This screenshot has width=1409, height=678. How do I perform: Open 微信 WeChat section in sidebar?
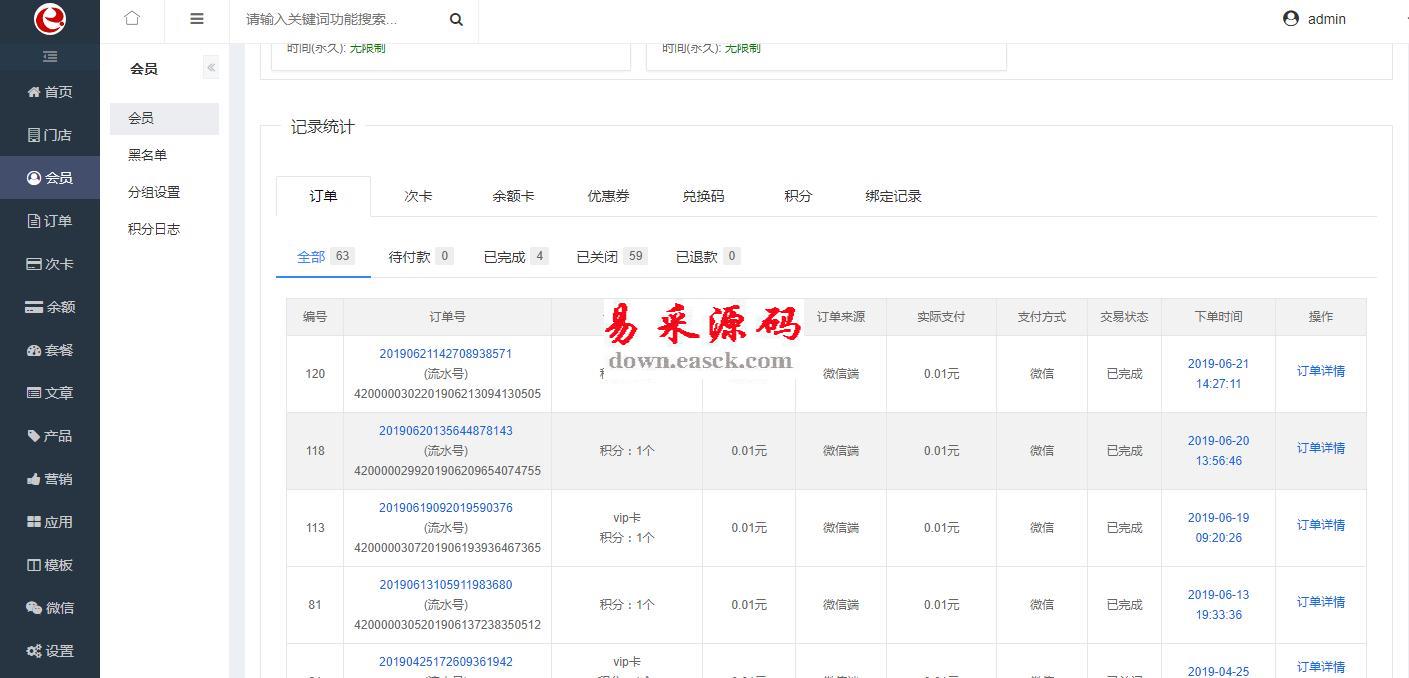[x=50, y=608]
